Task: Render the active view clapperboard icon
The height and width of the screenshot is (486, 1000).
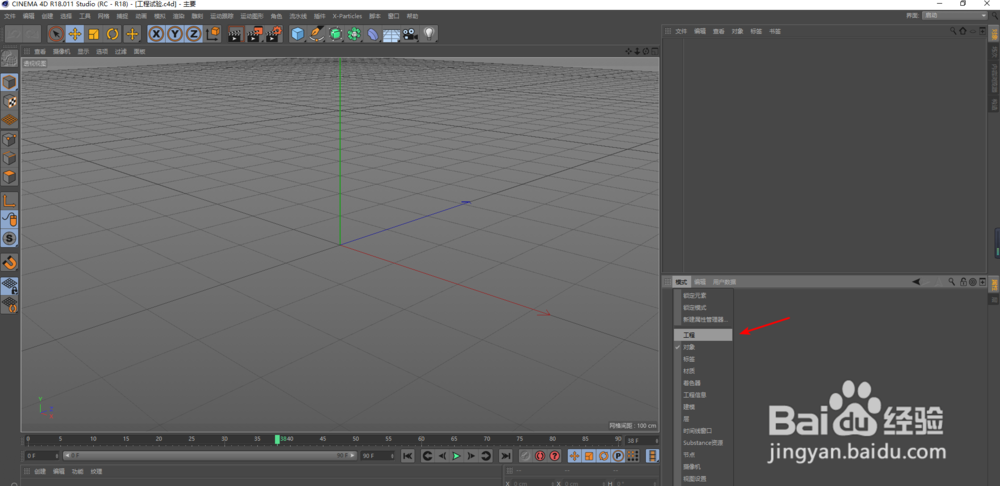Action: coord(235,34)
